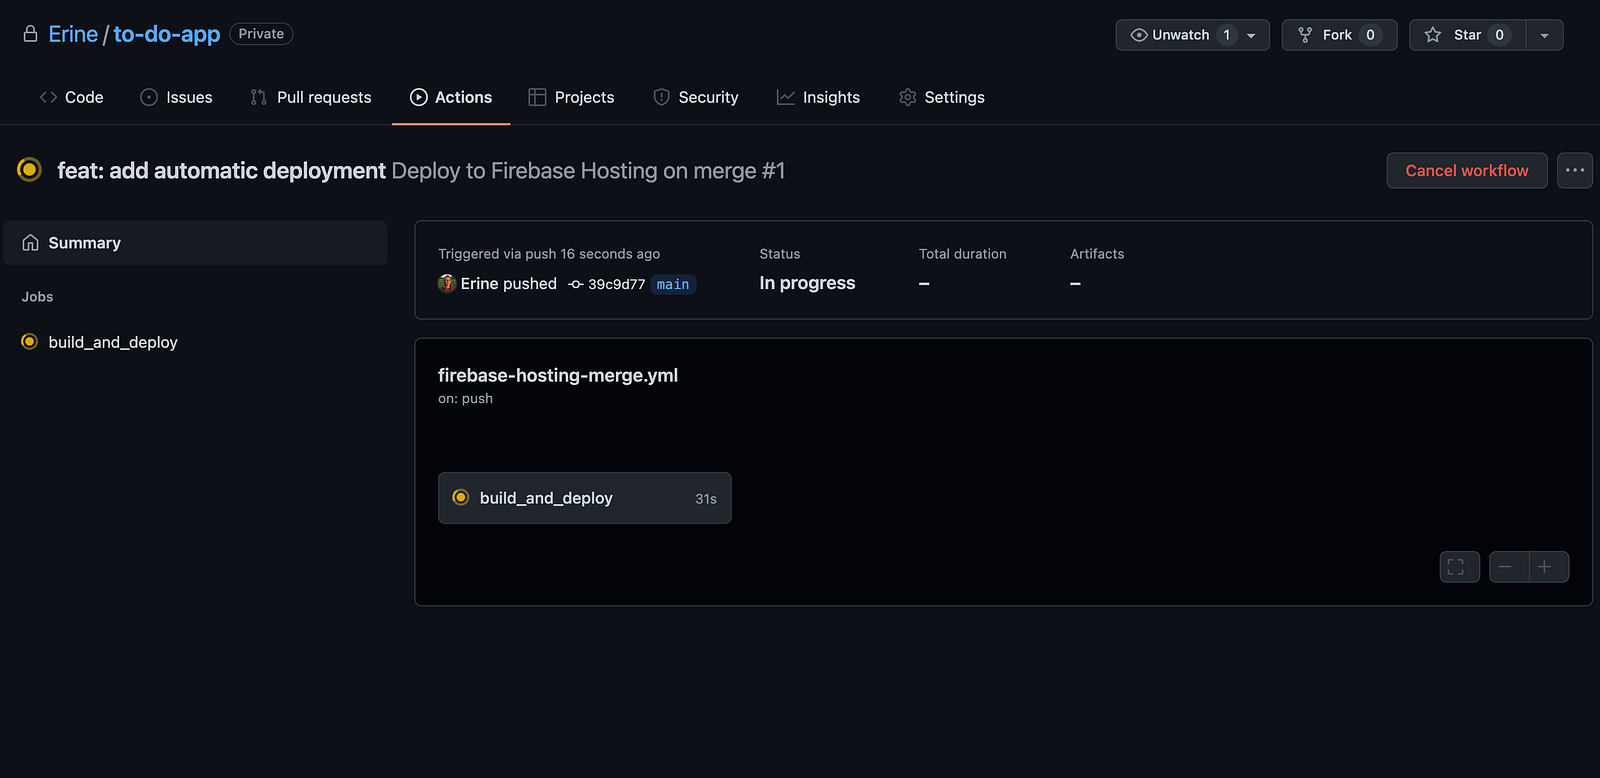
Task: Click the Actions play icon
Action: [418, 97]
